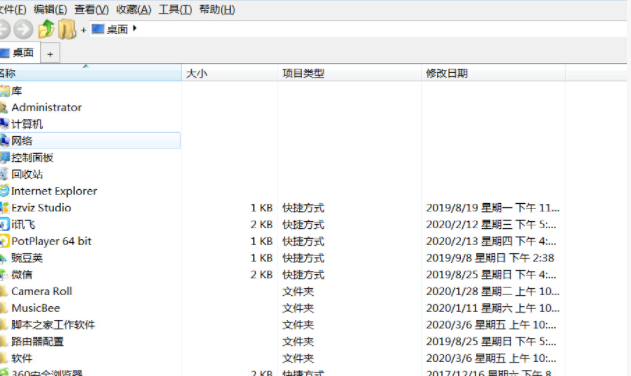Select the PotPlayer 64 bit icon
This screenshot has height=376, width=631.
[4, 241]
